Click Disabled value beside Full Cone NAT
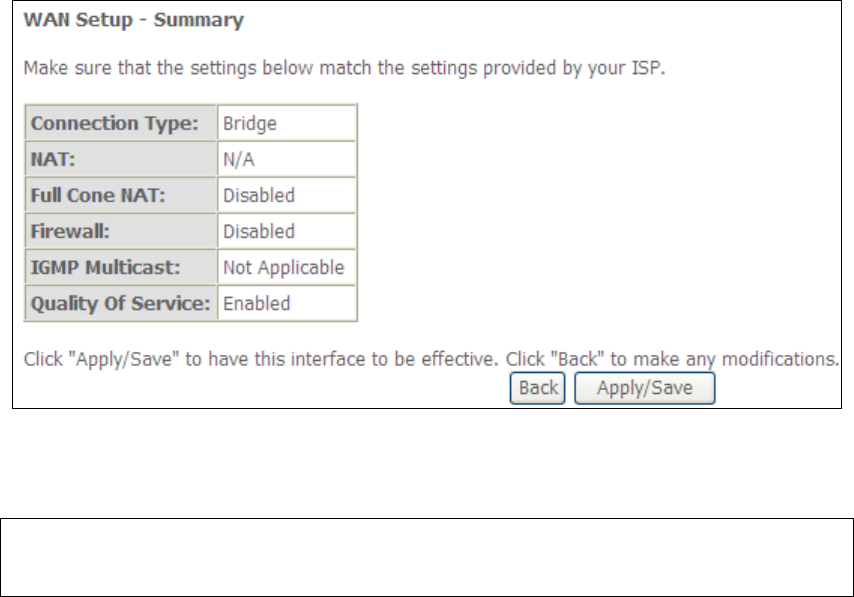The width and height of the screenshot is (854, 597). coord(286,196)
